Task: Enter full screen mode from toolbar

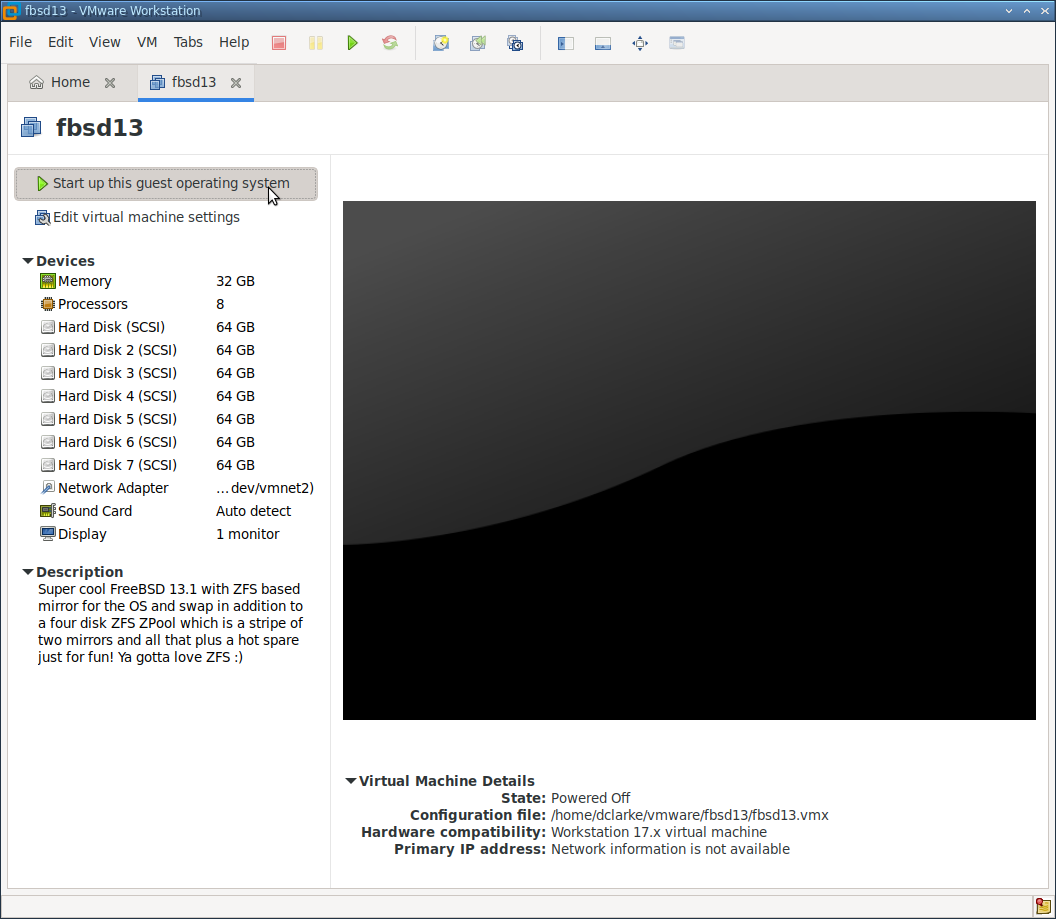Action: [640, 43]
